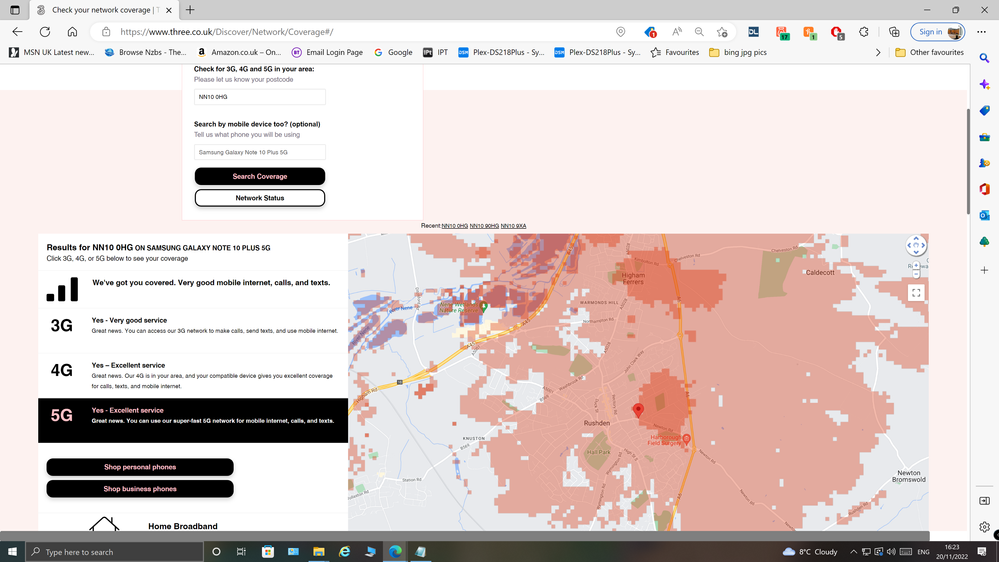This screenshot has width=999, height=562.
Task: Open Task View on the taskbar
Action: click(241, 552)
